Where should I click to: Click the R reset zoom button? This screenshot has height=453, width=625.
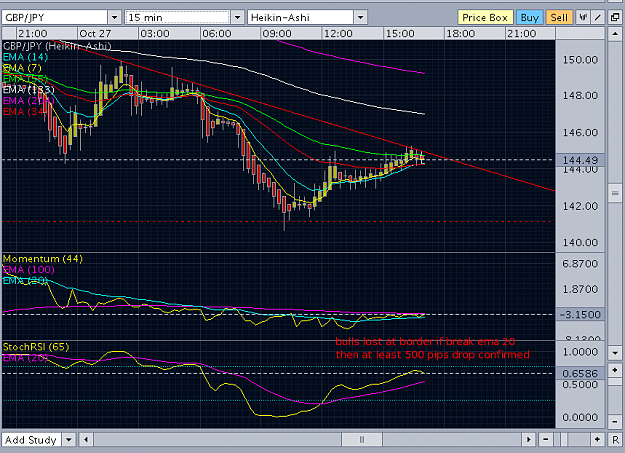click(615, 440)
